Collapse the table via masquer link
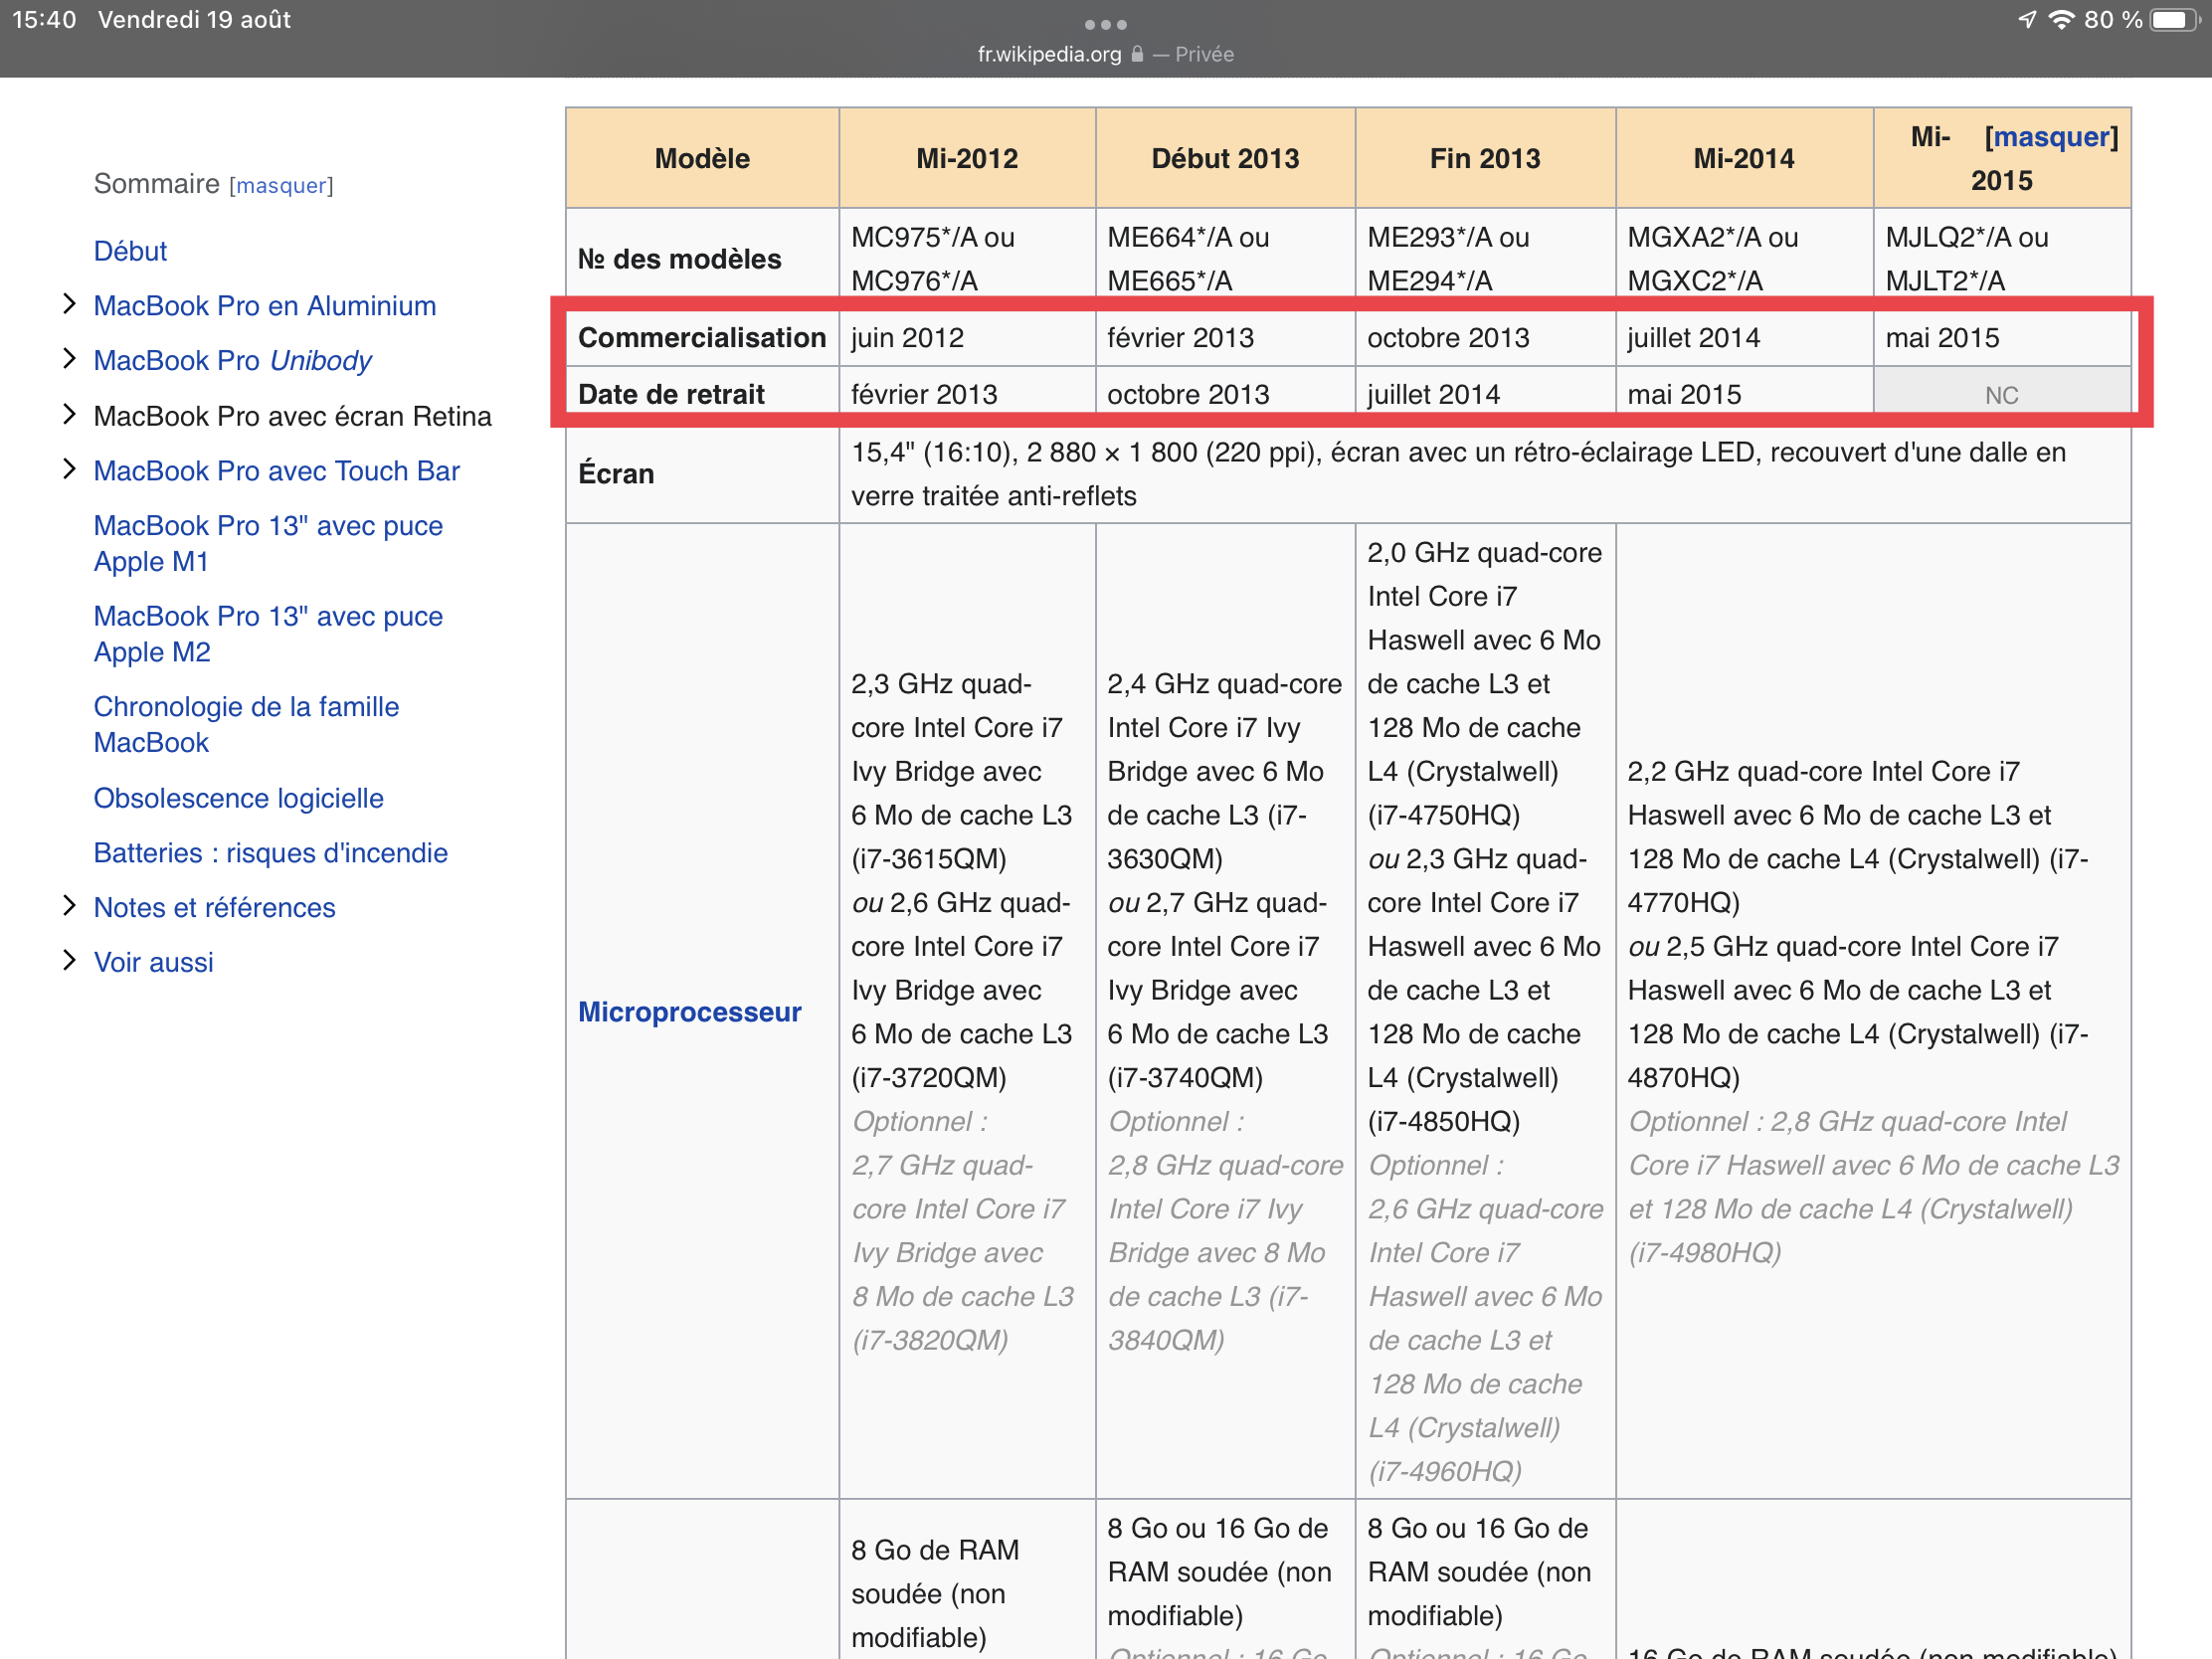Viewport: 2212px width, 1659px height. [x=2051, y=137]
